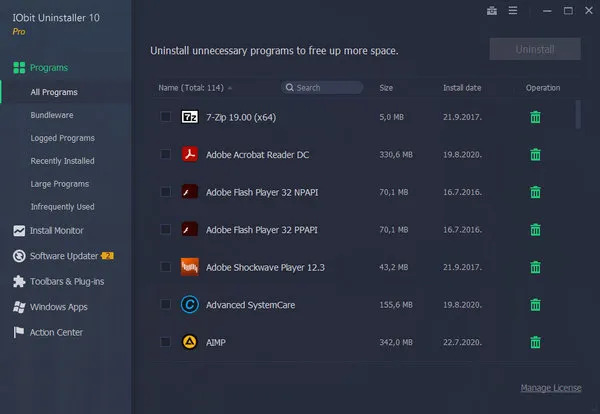
Task: Click the toolbox icon in title bar
Action: 492,11
